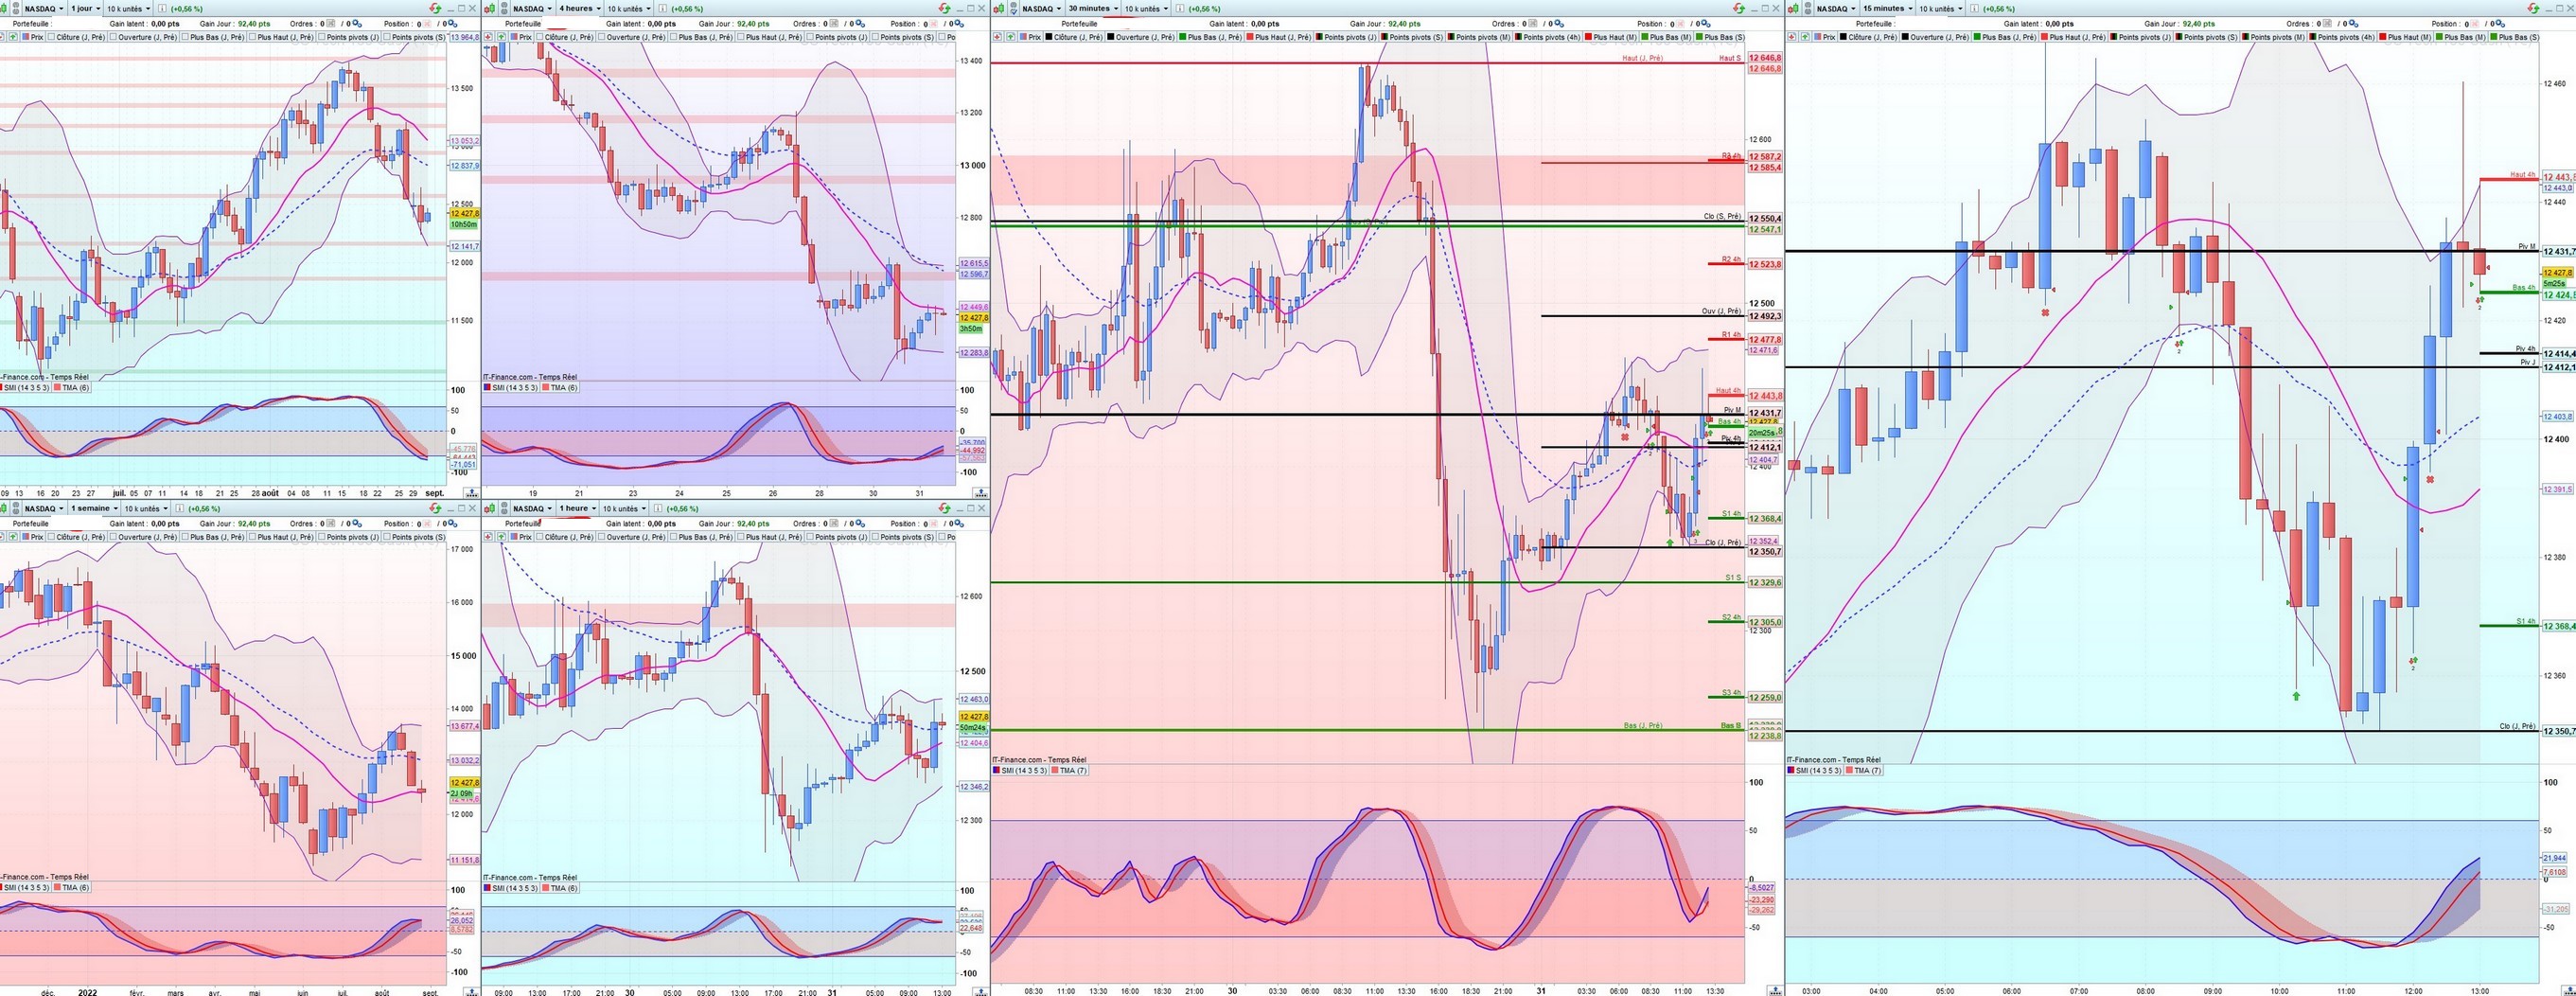The image size is (2576, 996).
Task: Click the red-green refresh arrows icon in 30 minutes chart
Action: 1739,8
